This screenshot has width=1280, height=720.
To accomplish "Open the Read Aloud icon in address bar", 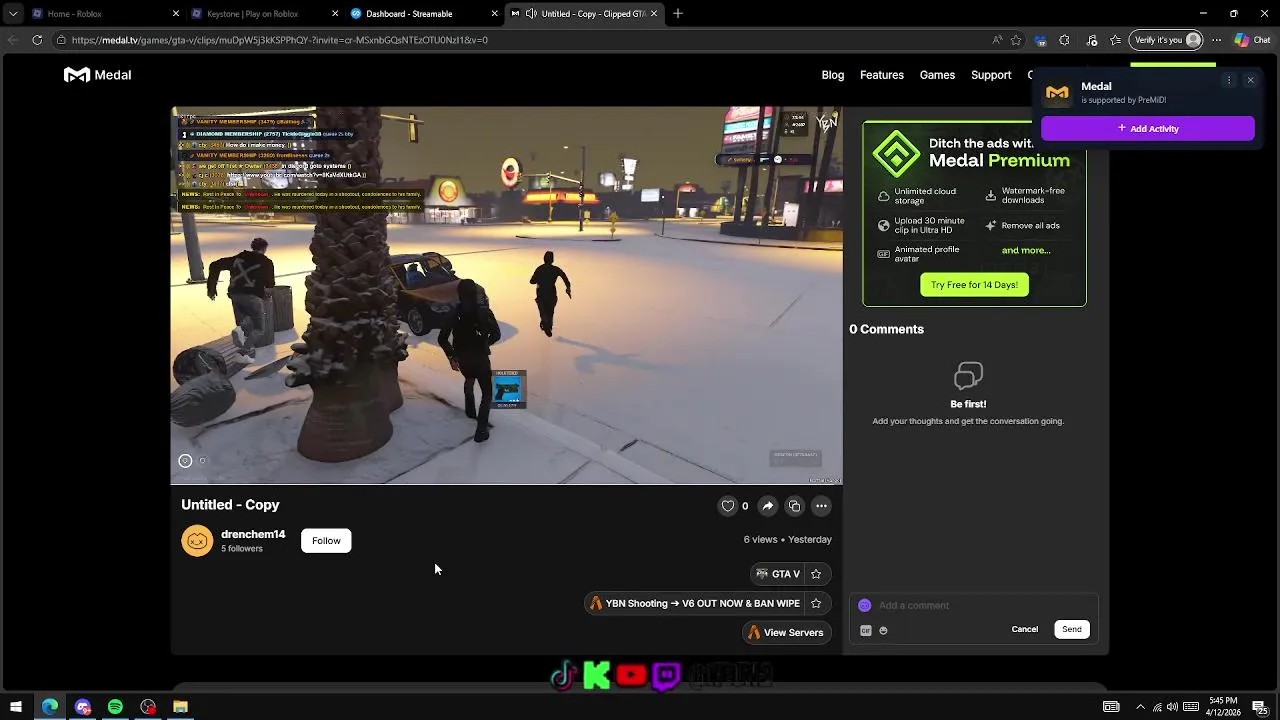I will pyautogui.click(x=997, y=40).
